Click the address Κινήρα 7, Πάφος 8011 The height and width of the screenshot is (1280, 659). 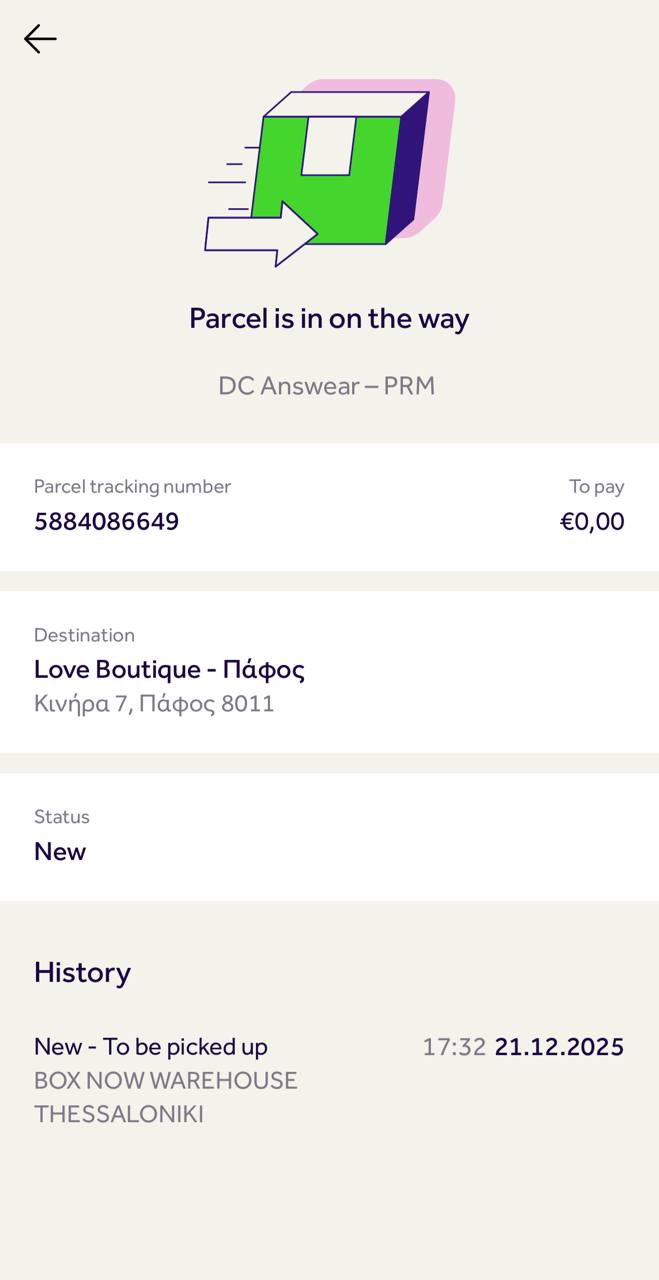154,704
